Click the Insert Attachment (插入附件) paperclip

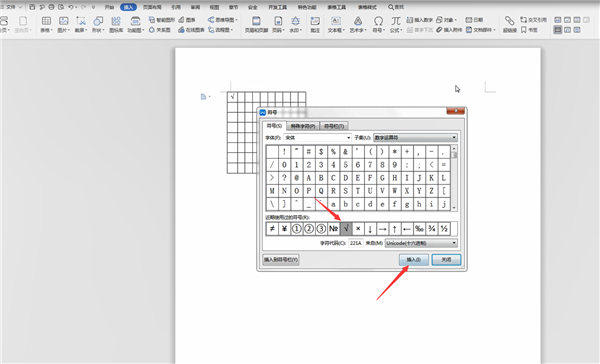pos(449,29)
